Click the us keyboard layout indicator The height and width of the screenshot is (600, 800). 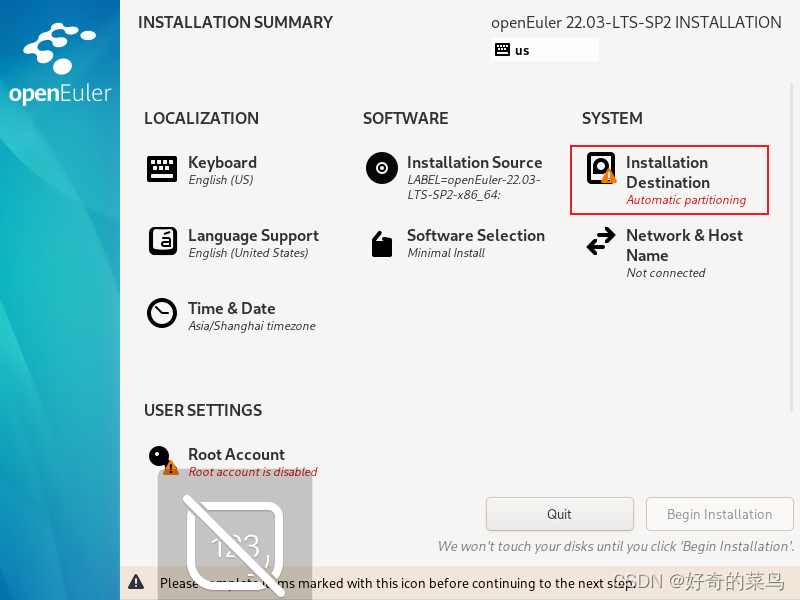click(x=545, y=50)
